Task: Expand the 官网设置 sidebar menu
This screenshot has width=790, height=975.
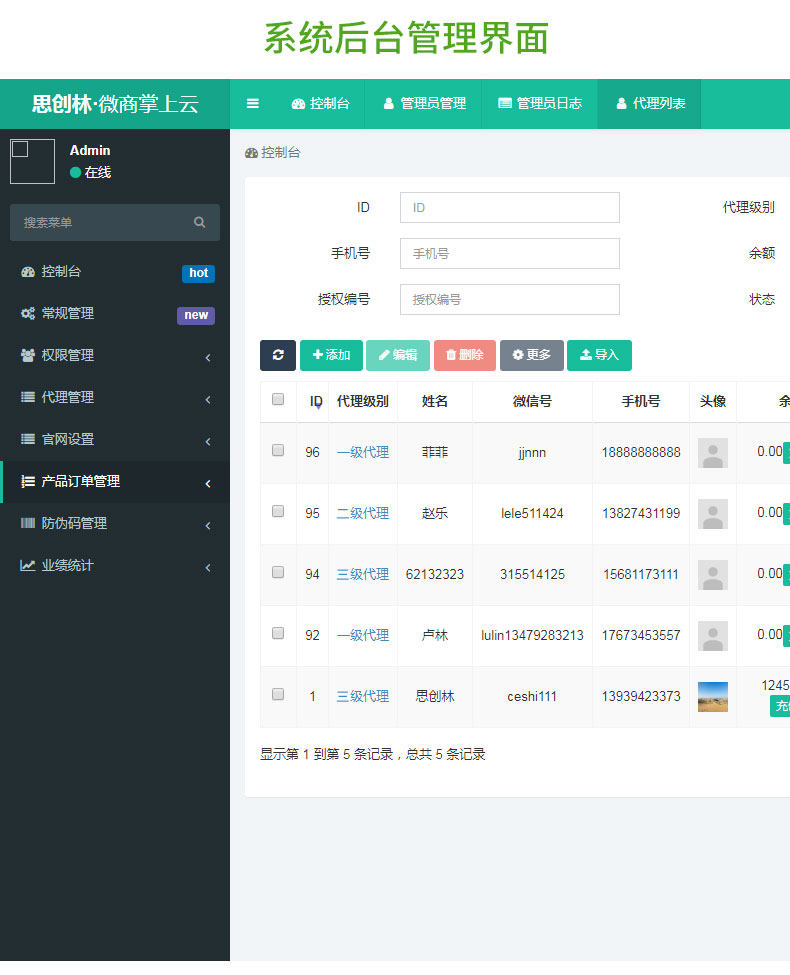Action: pyautogui.click(x=115, y=440)
